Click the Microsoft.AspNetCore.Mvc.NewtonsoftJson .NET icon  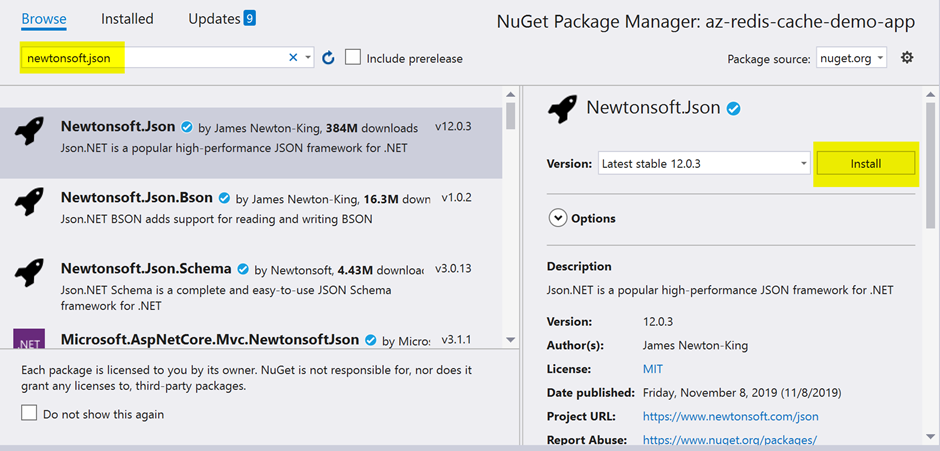pyautogui.click(x=29, y=340)
